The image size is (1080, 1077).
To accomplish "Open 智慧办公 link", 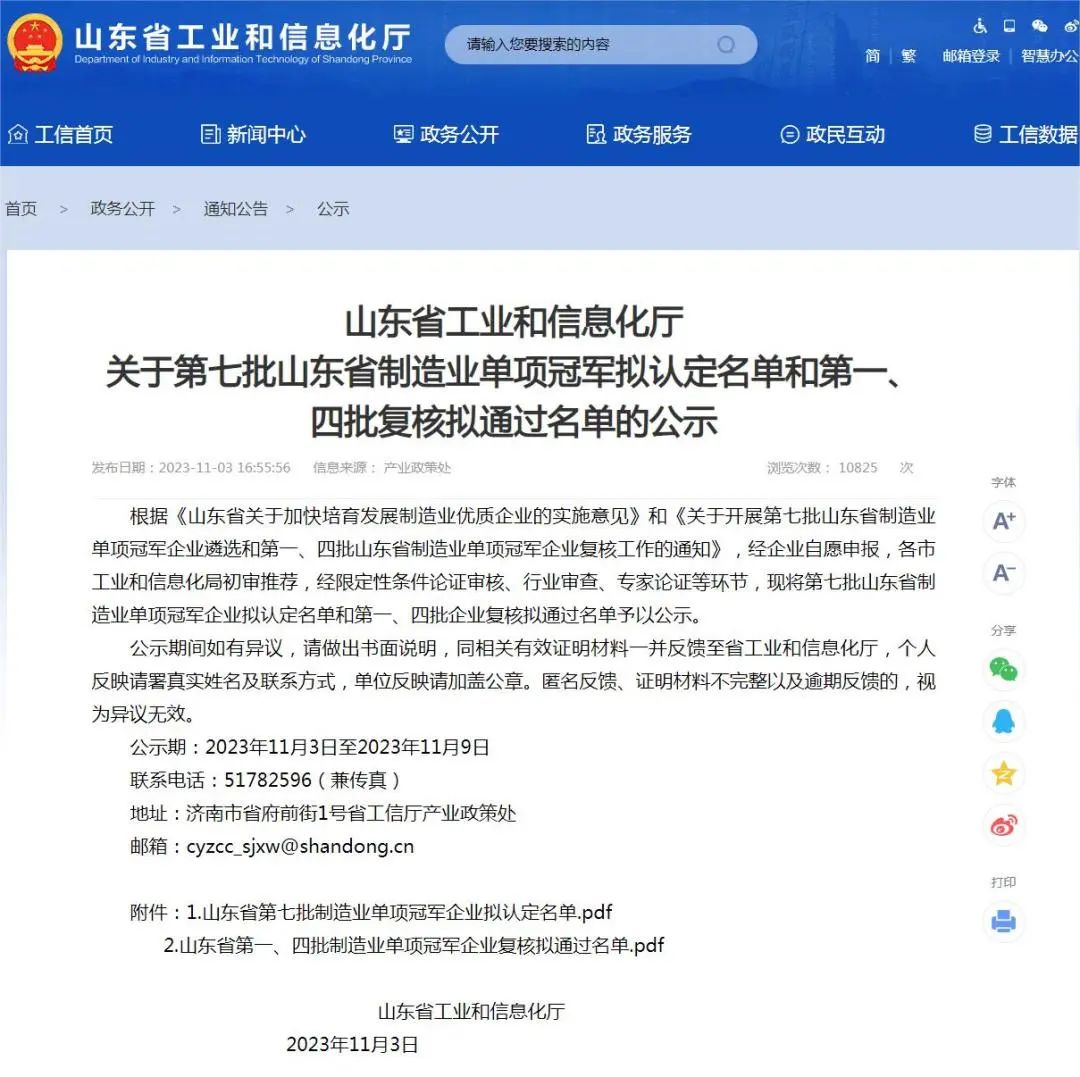I will [1050, 56].
